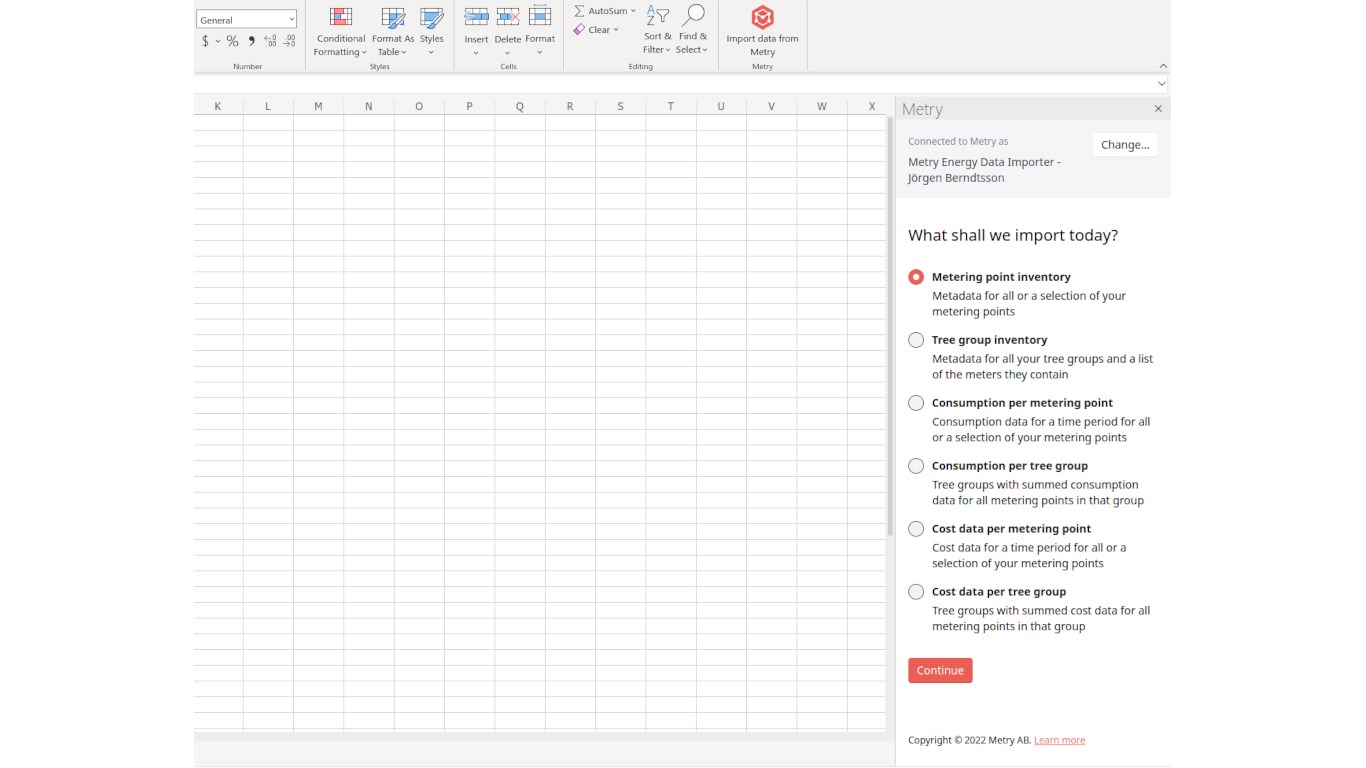1366x768 pixels.
Task: Expand the AutoSum dropdown arrow
Action: [633, 11]
